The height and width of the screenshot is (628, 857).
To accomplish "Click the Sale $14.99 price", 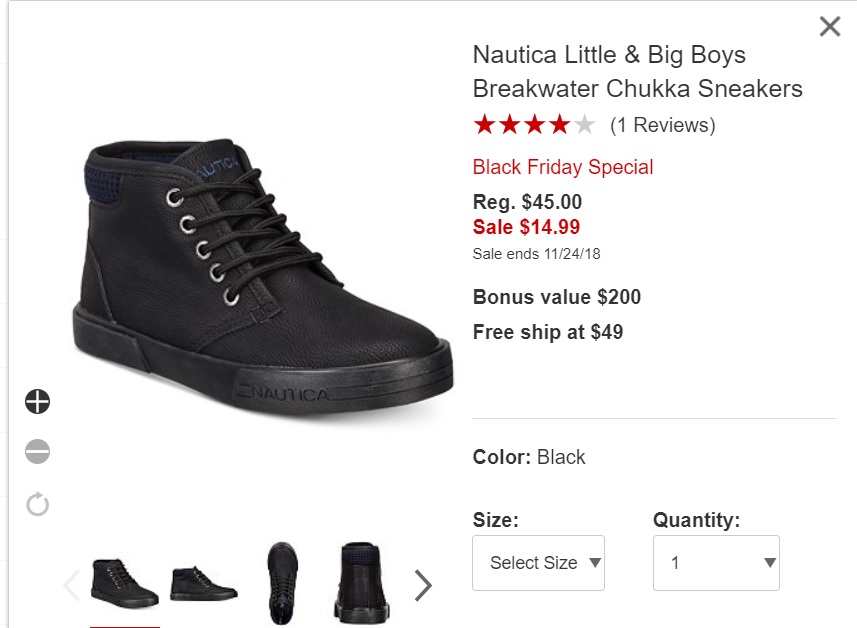I will click(526, 227).
